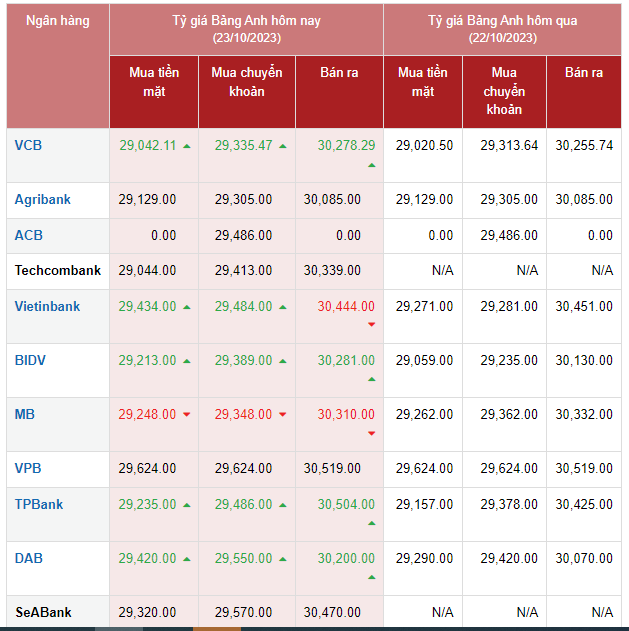Follow the ACB bank link
This screenshot has width=629, height=631.
click(x=28, y=235)
